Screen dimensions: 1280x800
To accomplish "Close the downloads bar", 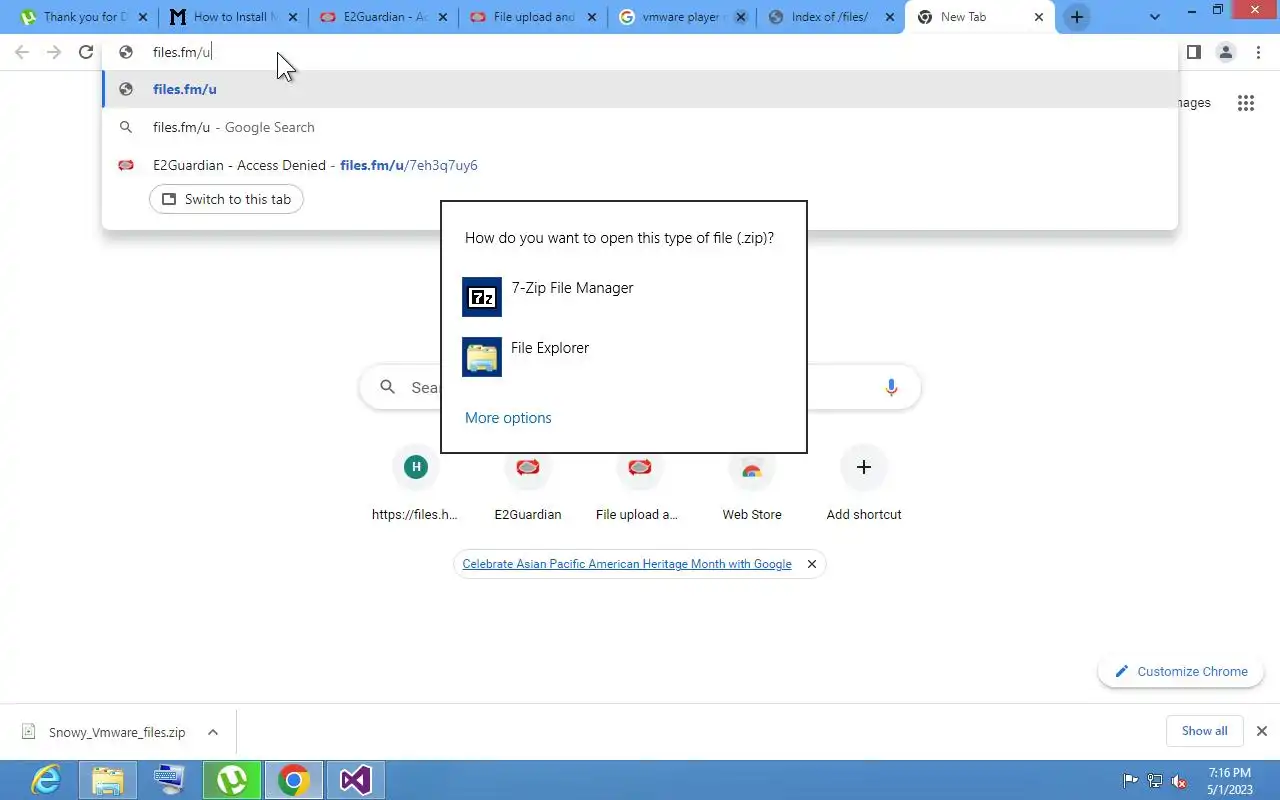I will pyautogui.click(x=1261, y=731).
